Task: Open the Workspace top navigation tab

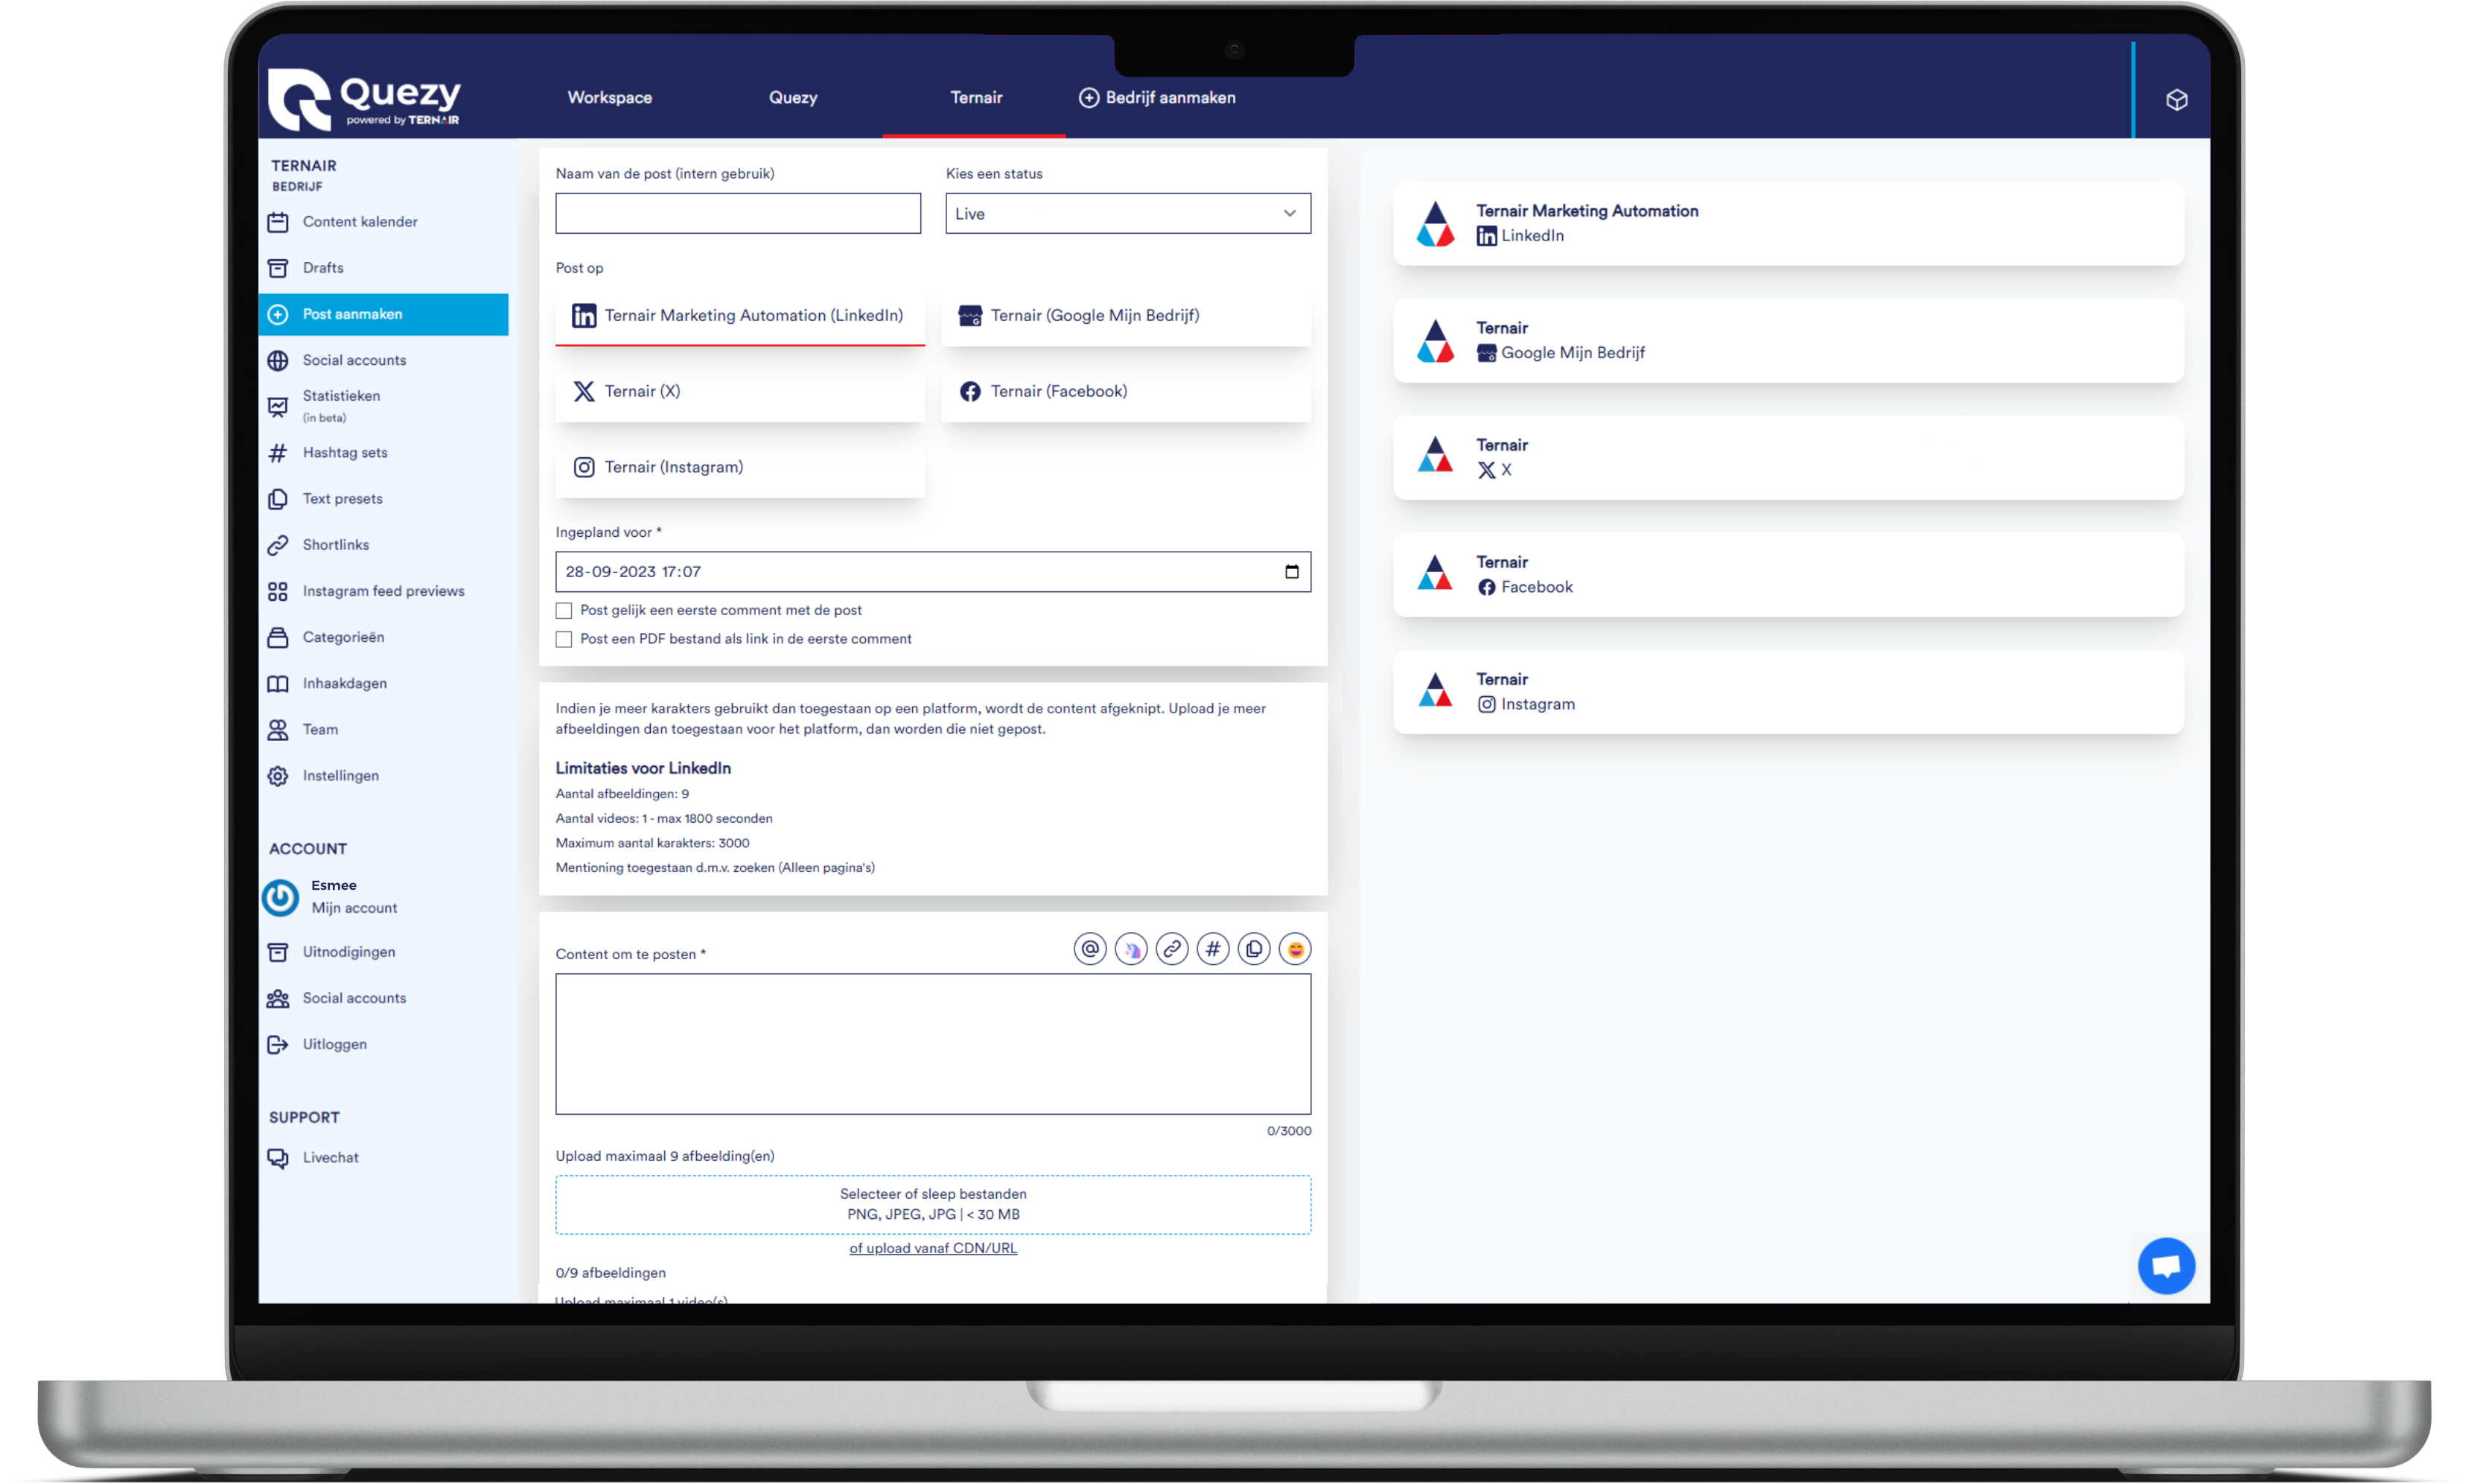Action: pyautogui.click(x=609, y=97)
